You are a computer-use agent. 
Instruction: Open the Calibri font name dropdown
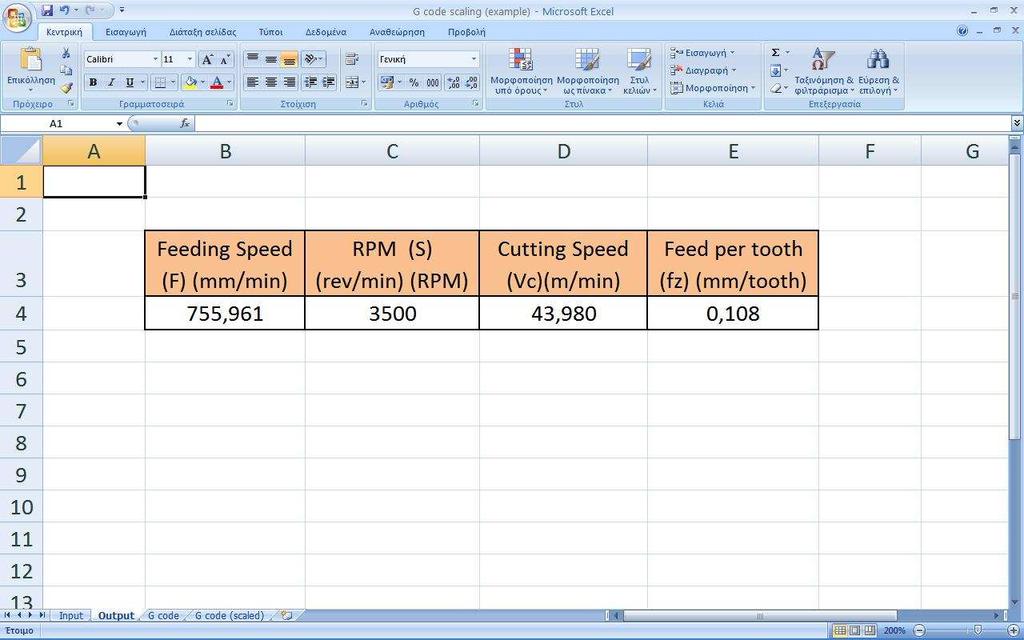point(155,59)
